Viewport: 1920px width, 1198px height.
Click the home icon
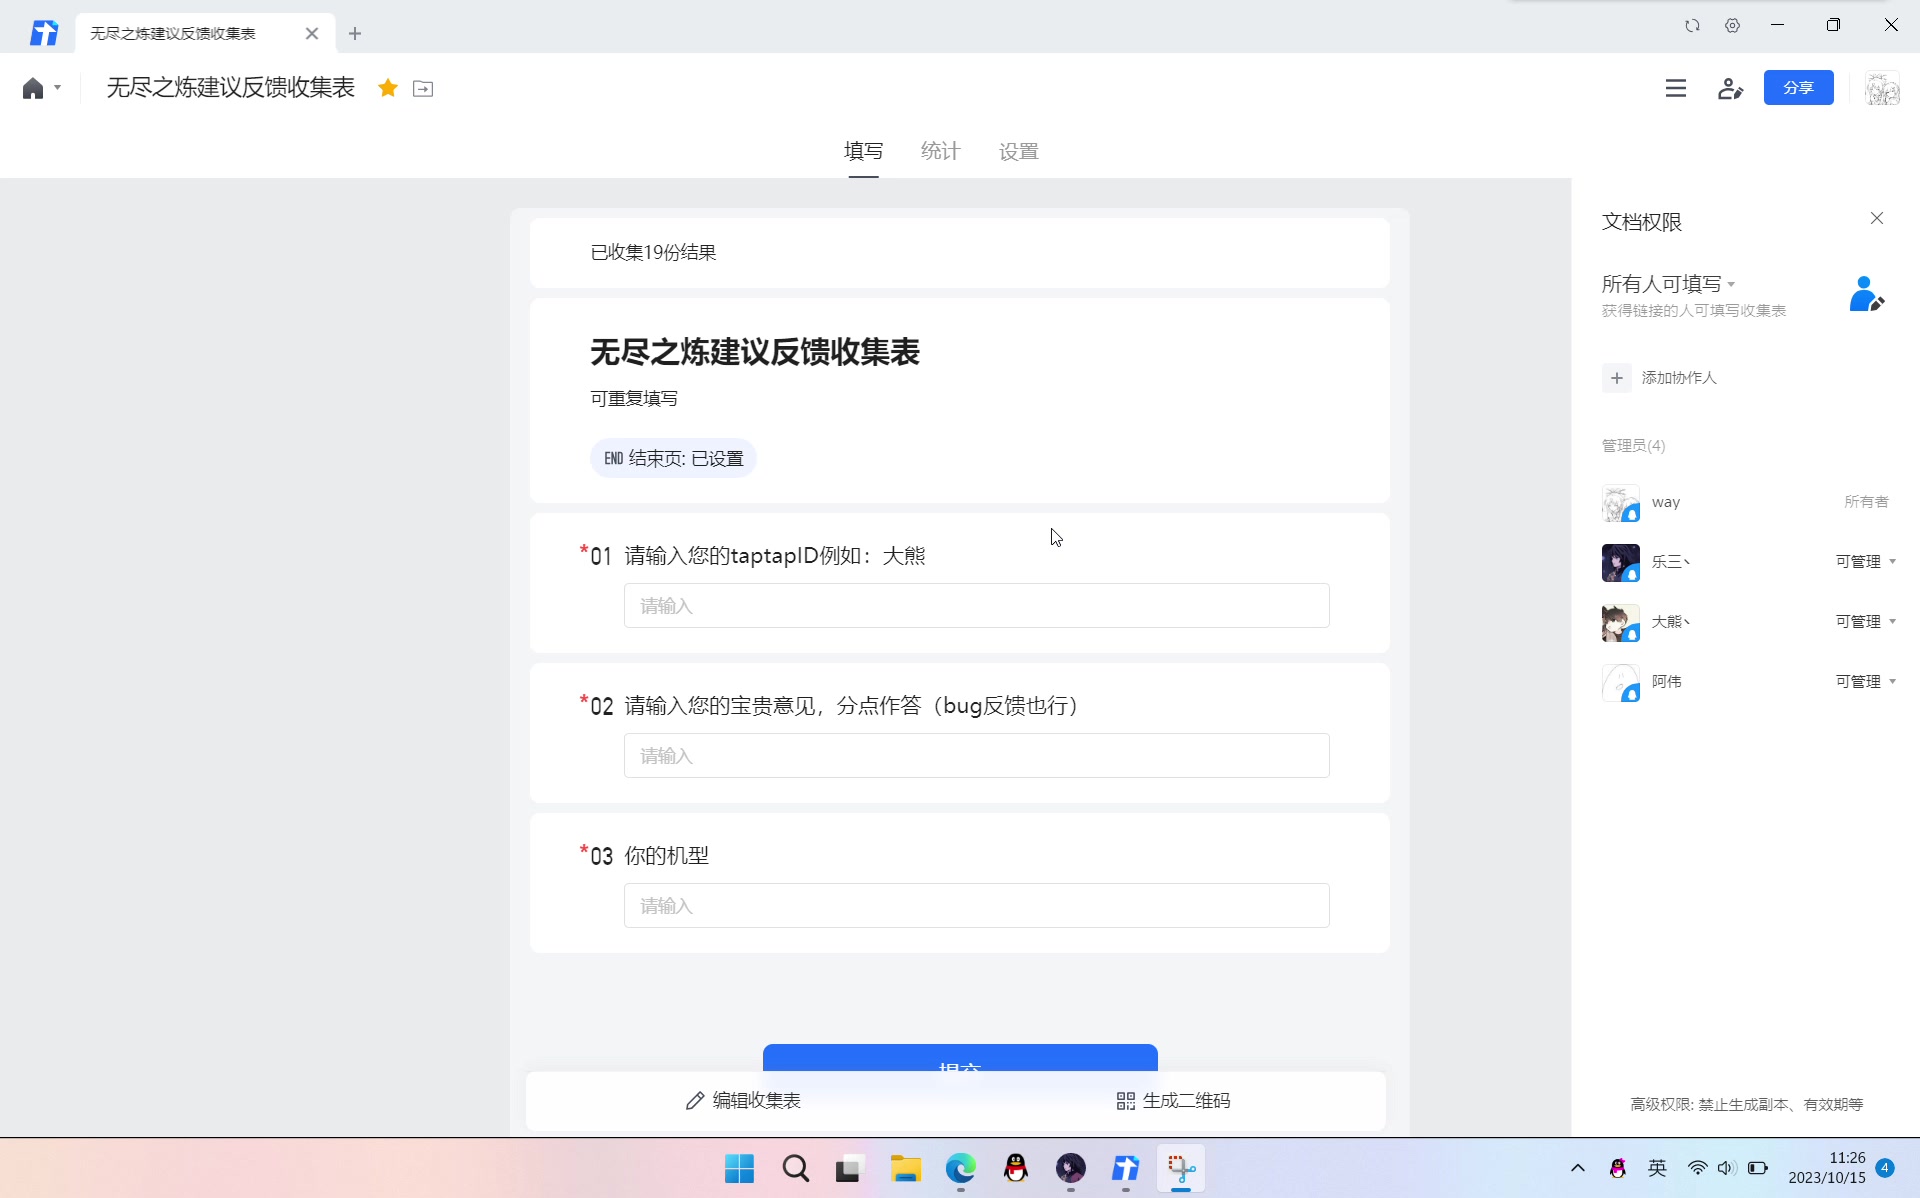(33, 88)
